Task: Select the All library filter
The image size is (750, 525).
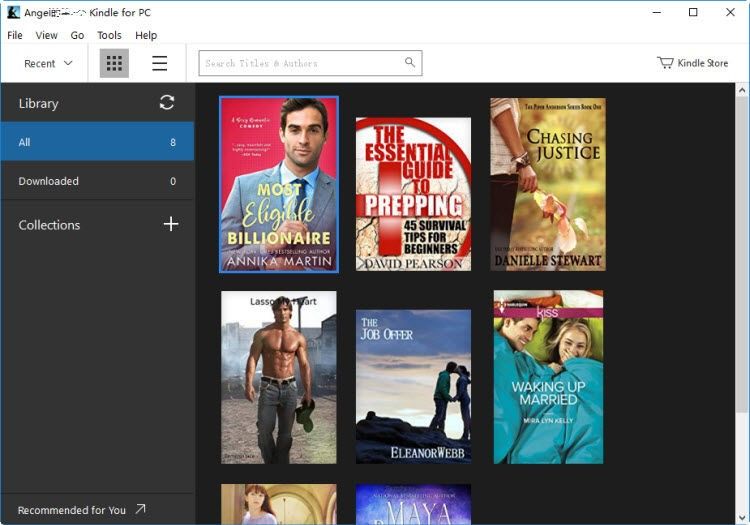Action: tap(97, 142)
